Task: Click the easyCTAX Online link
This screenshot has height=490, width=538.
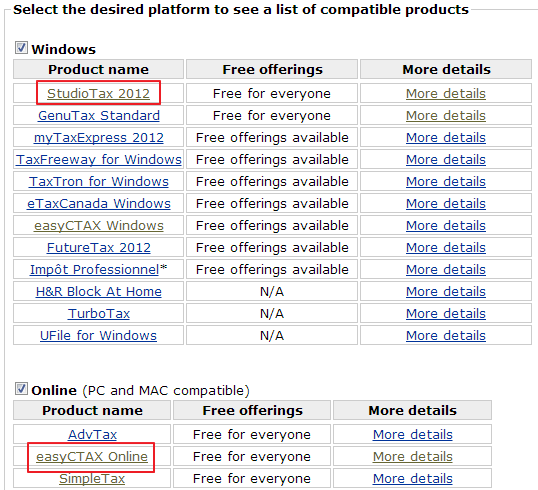Action: tap(92, 456)
